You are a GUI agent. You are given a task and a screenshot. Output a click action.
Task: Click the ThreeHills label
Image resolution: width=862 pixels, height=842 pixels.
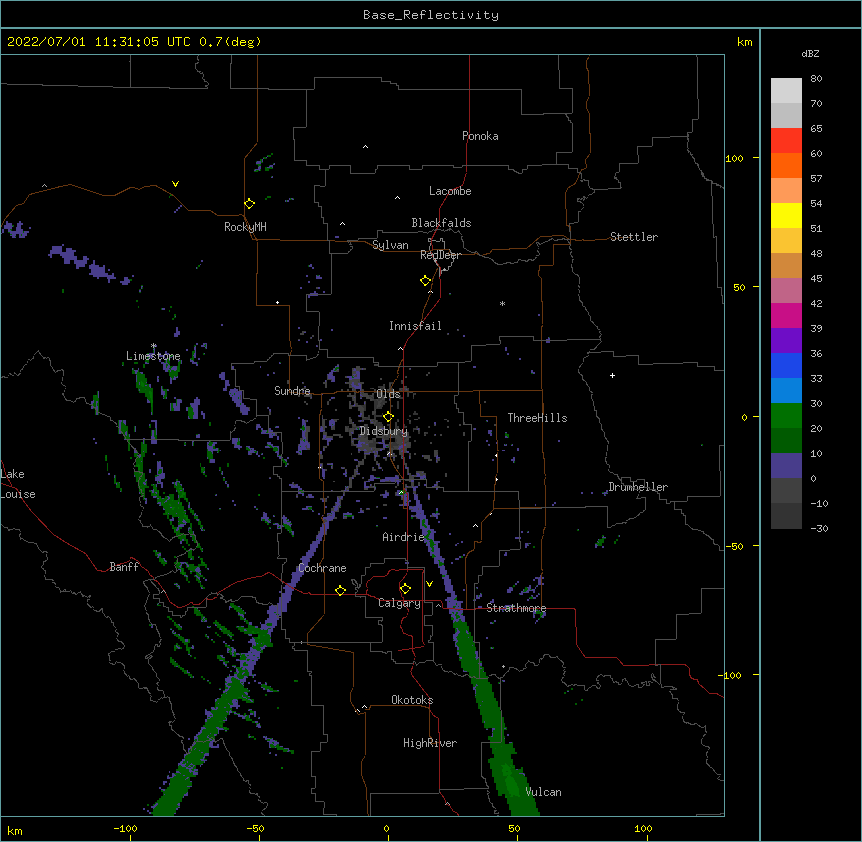[x=537, y=418]
